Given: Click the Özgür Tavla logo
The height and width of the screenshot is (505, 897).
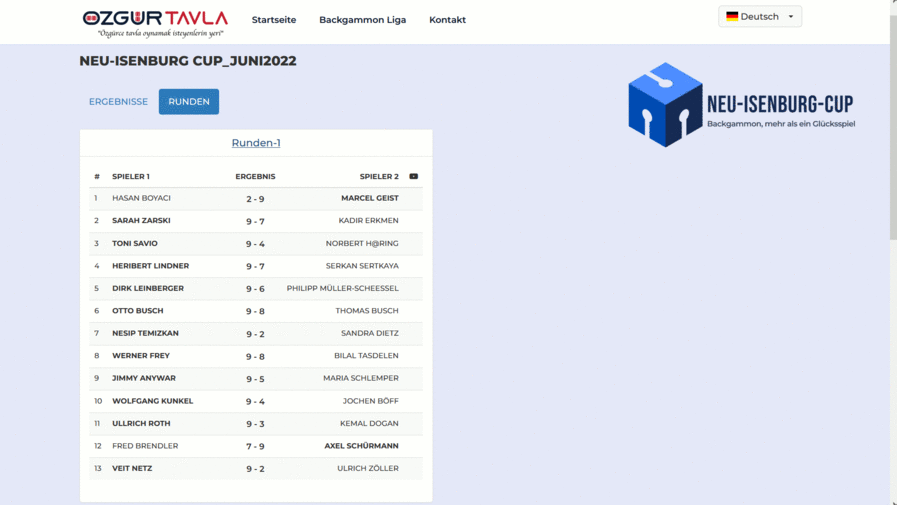Looking at the screenshot, I should pyautogui.click(x=155, y=22).
